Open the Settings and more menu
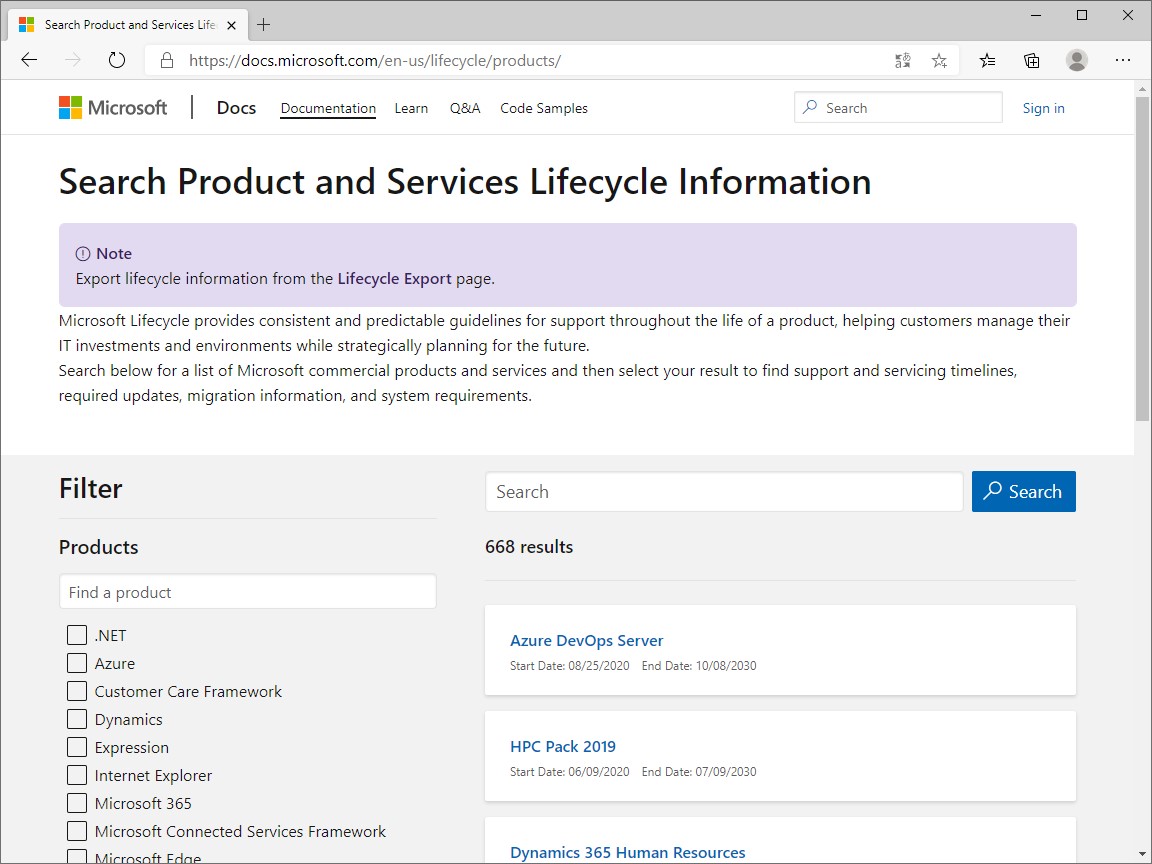 click(x=1123, y=60)
